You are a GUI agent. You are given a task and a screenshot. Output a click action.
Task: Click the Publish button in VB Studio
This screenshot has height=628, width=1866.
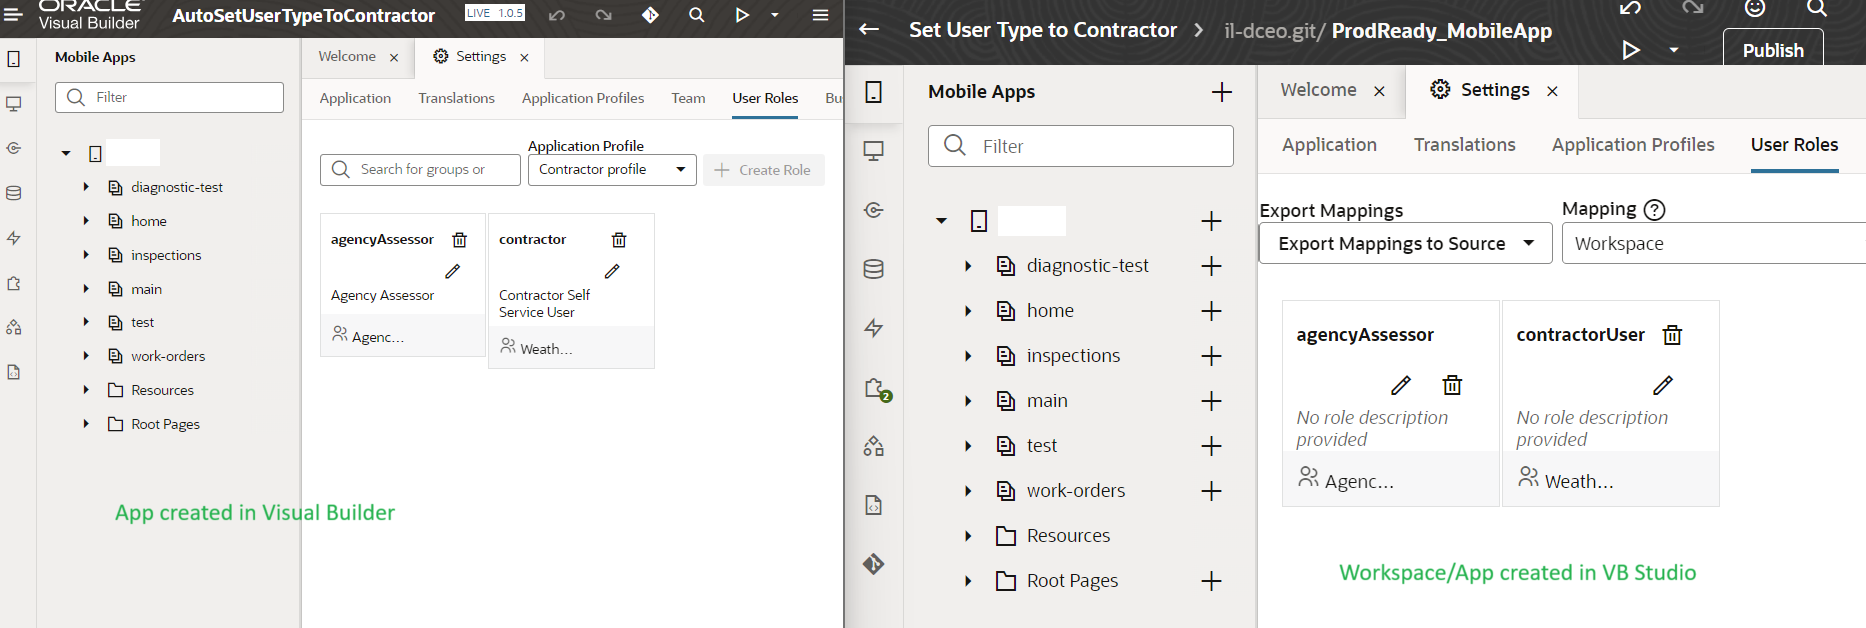[1773, 49]
